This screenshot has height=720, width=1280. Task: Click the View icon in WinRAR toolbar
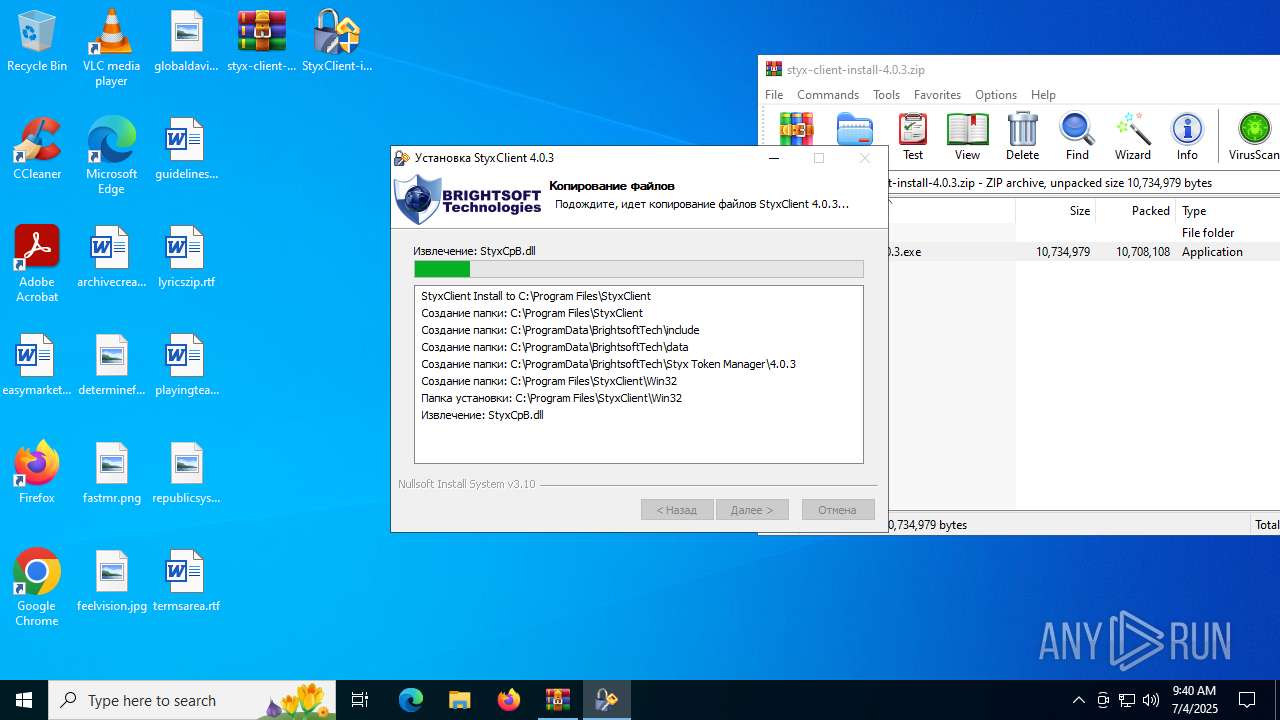[967, 137]
